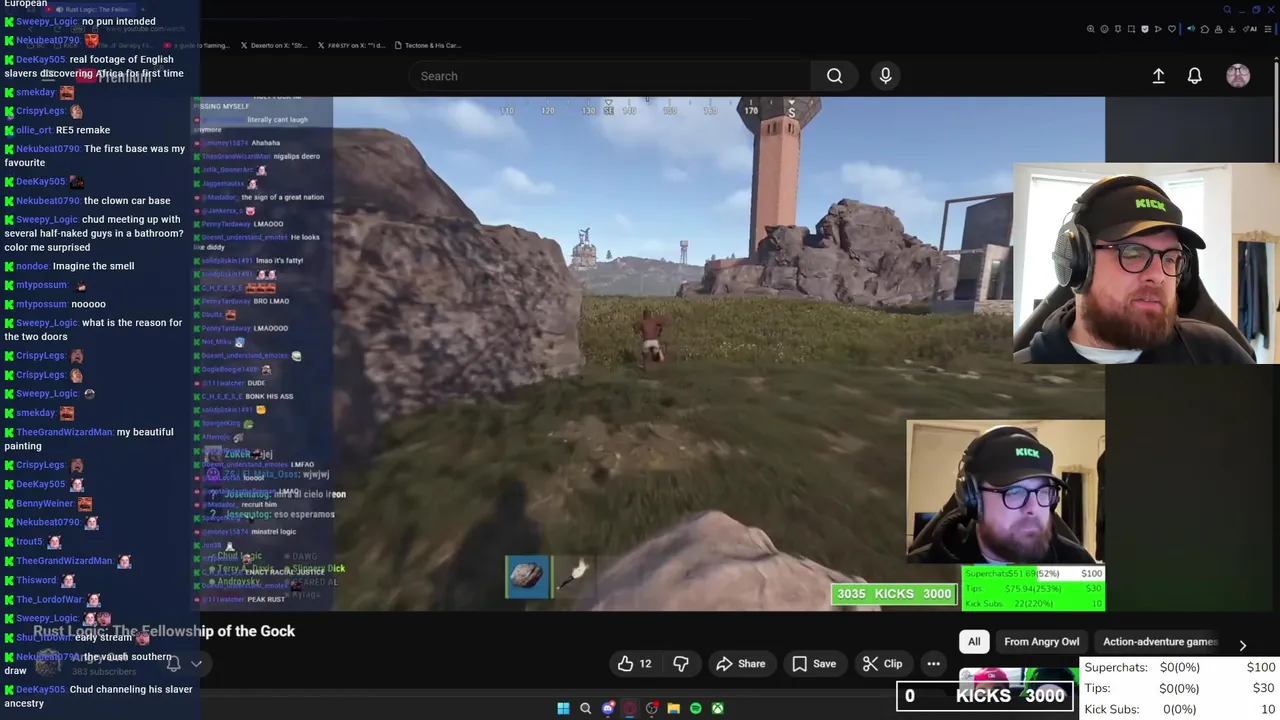Image resolution: width=1280 pixels, height=720 pixels.
Task: Click username The_LordofWar in chat
Action: pyautogui.click(x=49, y=600)
